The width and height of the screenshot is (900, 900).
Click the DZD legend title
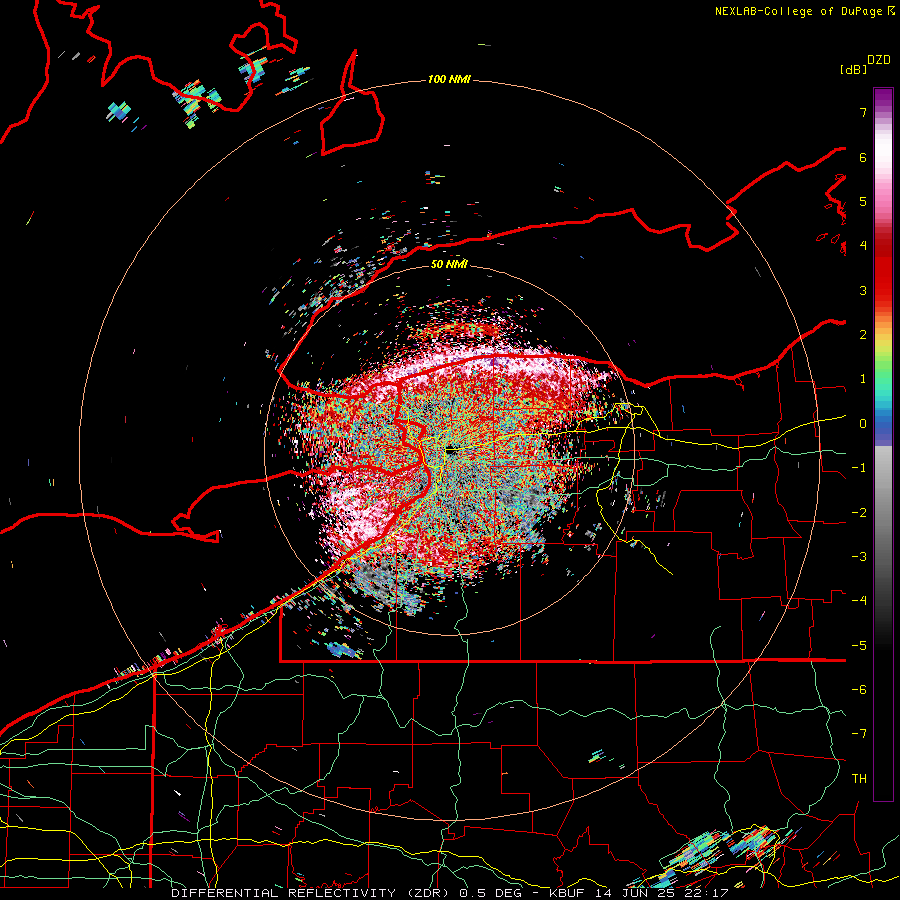pyautogui.click(x=879, y=60)
